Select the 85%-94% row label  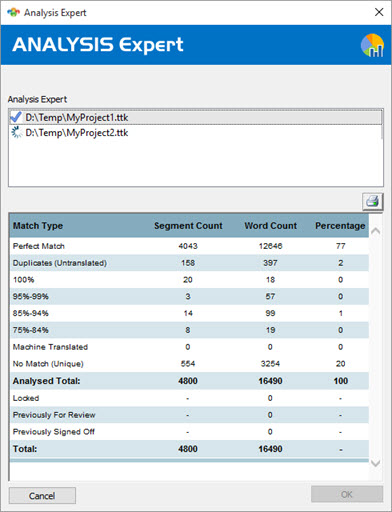31,313
